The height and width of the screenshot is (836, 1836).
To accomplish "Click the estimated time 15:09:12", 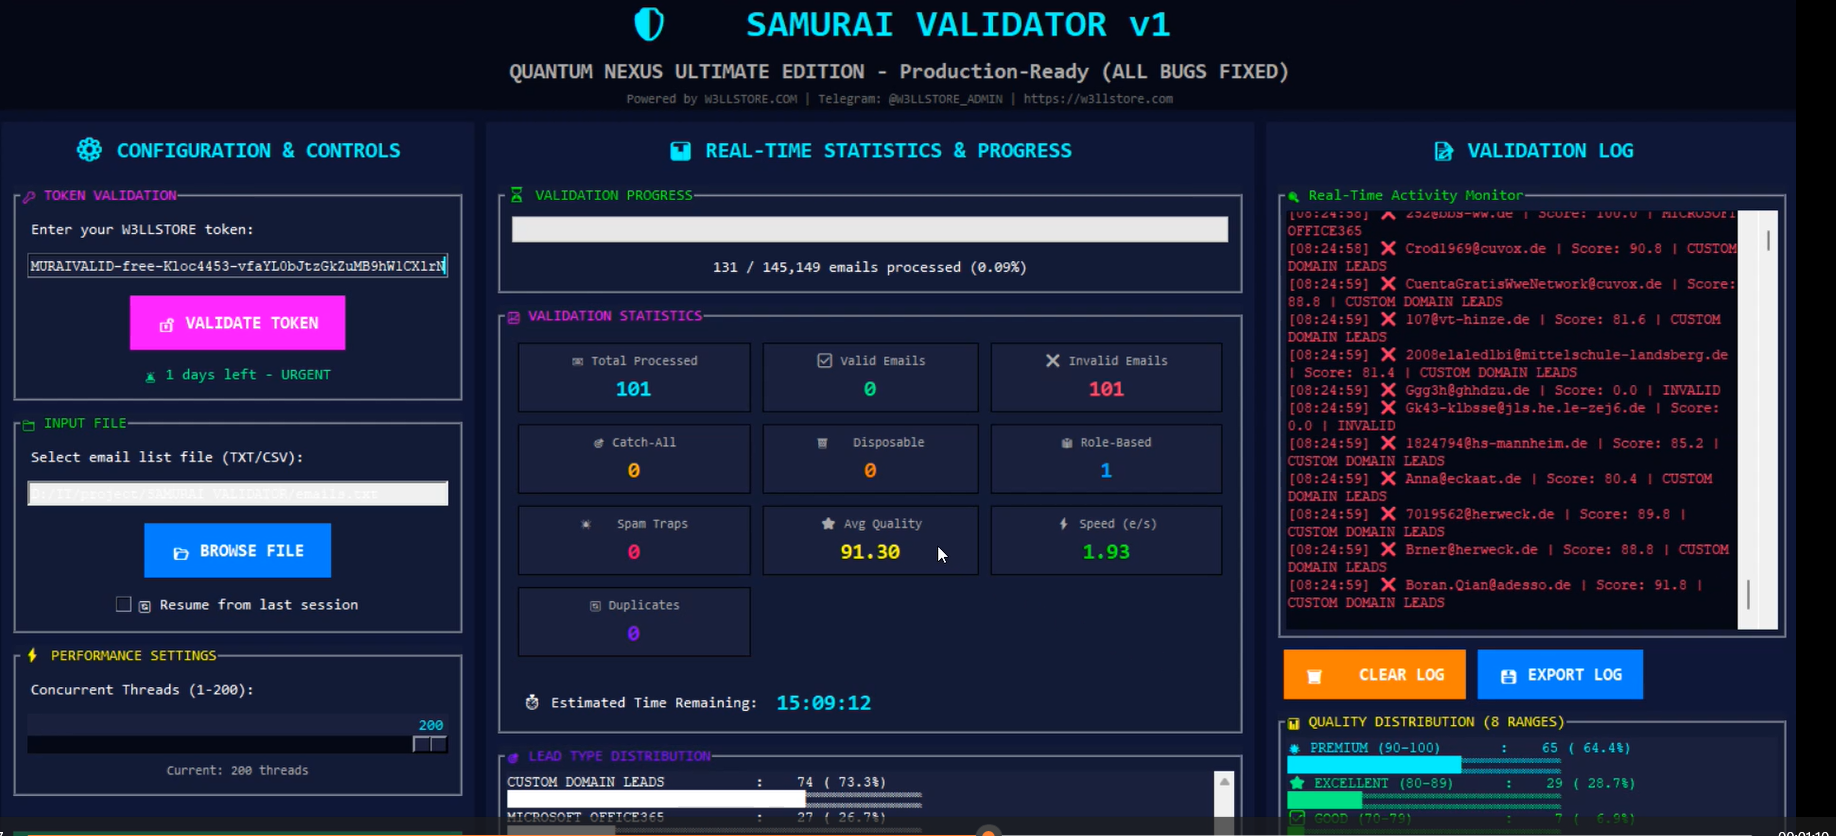I will [823, 702].
